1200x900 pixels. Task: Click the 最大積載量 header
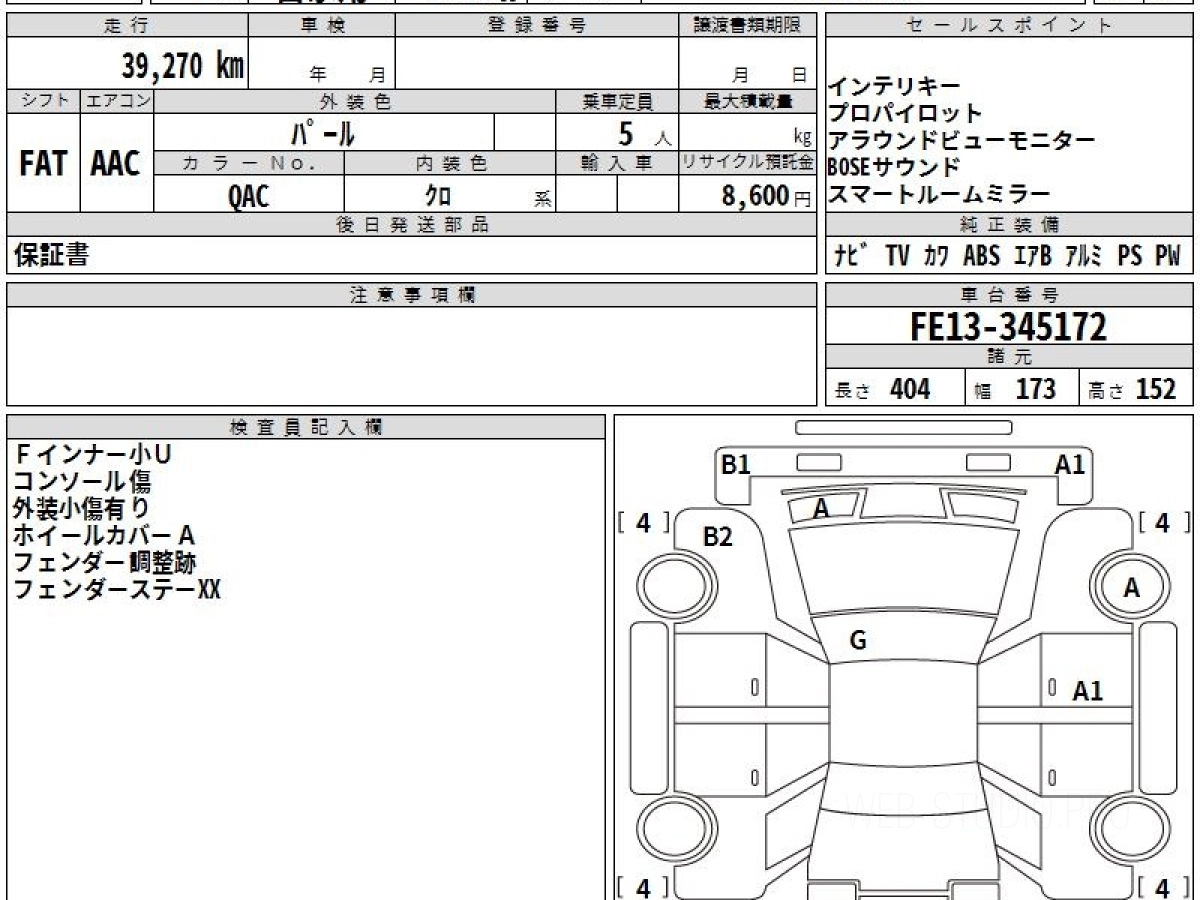[x=747, y=101]
